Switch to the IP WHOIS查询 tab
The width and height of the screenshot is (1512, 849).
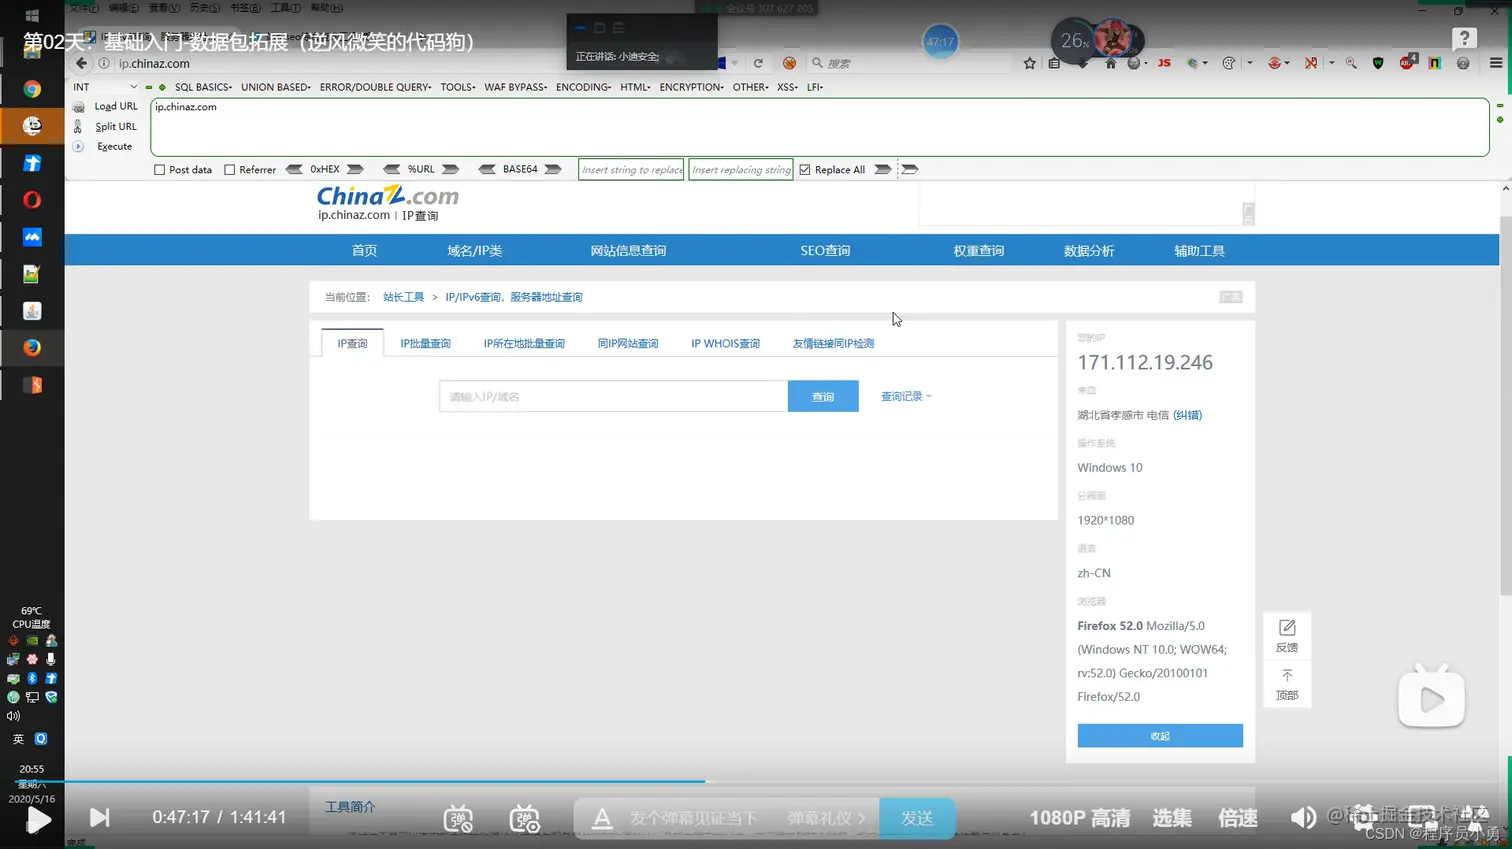click(x=725, y=343)
